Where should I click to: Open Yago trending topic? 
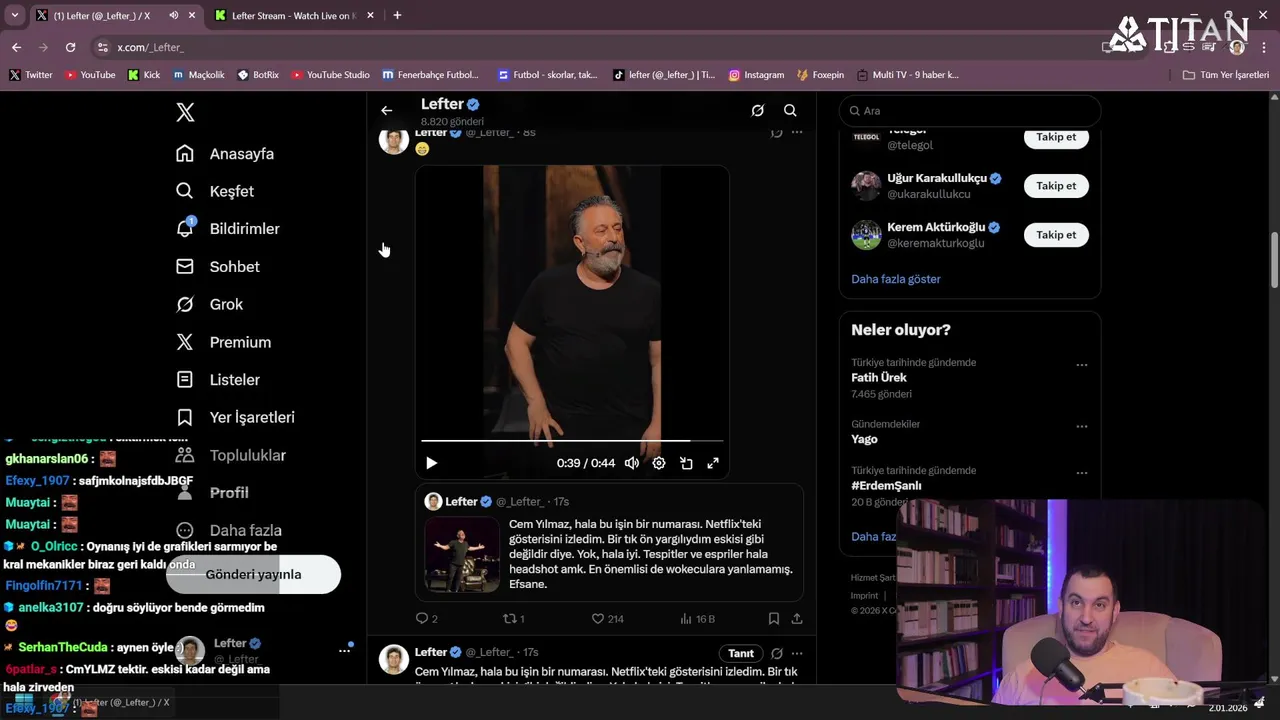(864, 439)
